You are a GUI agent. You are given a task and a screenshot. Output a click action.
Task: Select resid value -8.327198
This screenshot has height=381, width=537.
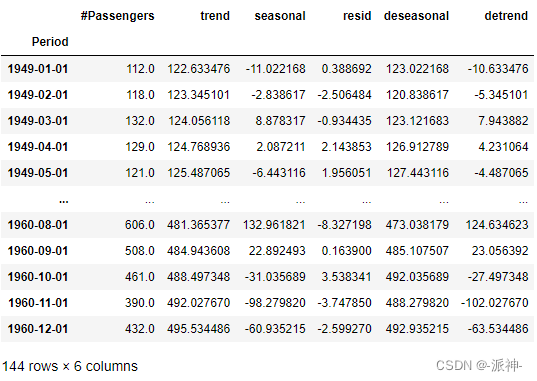[345, 225]
